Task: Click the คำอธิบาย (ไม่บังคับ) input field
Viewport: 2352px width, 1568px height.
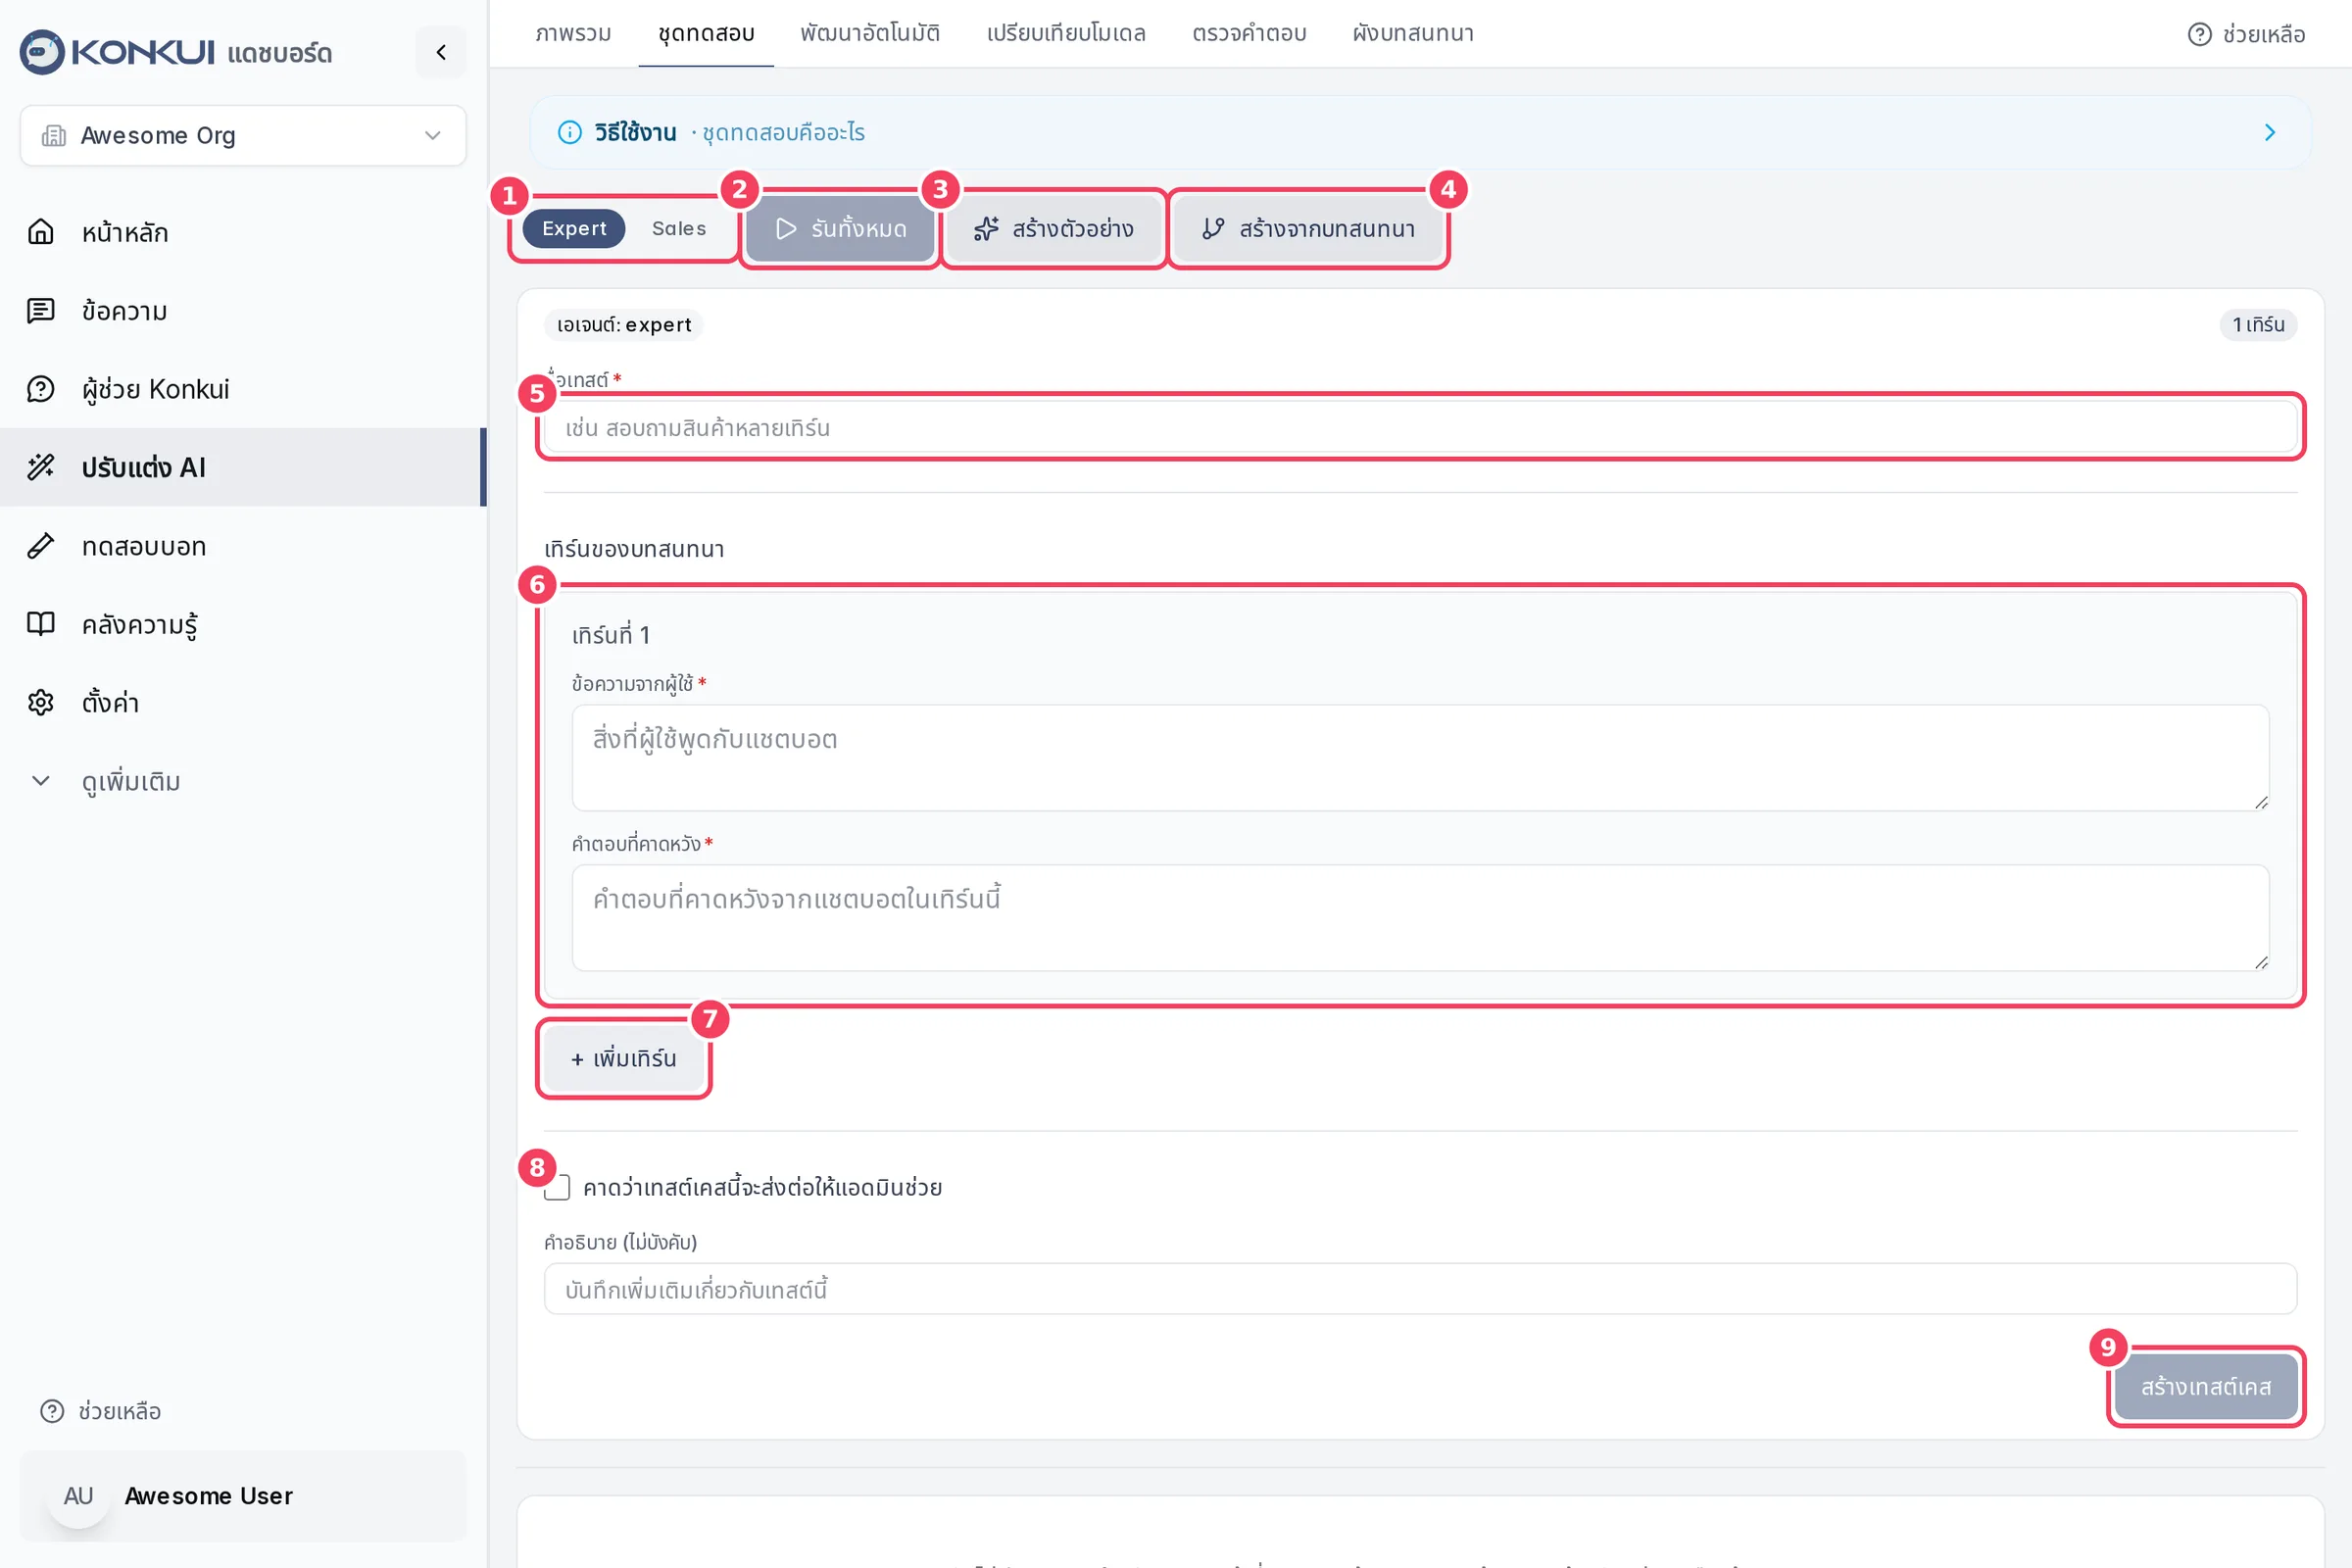Action: click(1420, 1289)
